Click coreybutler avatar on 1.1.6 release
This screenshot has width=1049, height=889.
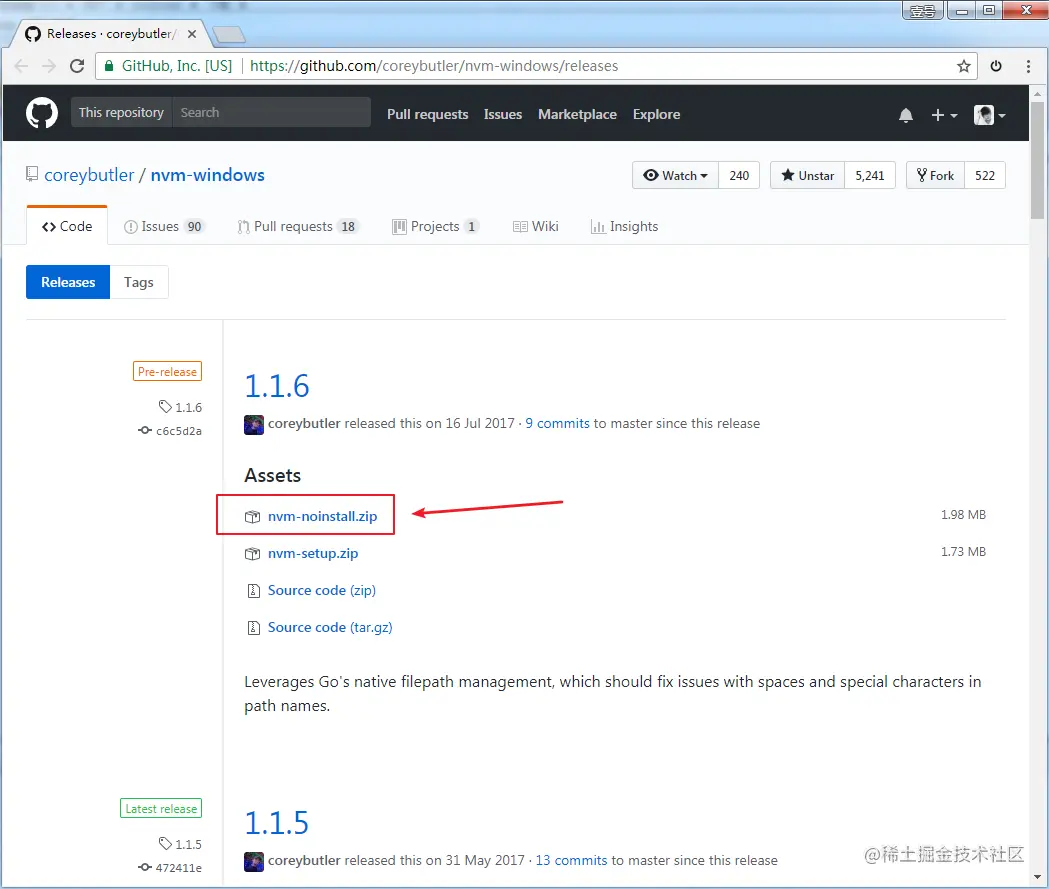click(x=254, y=425)
